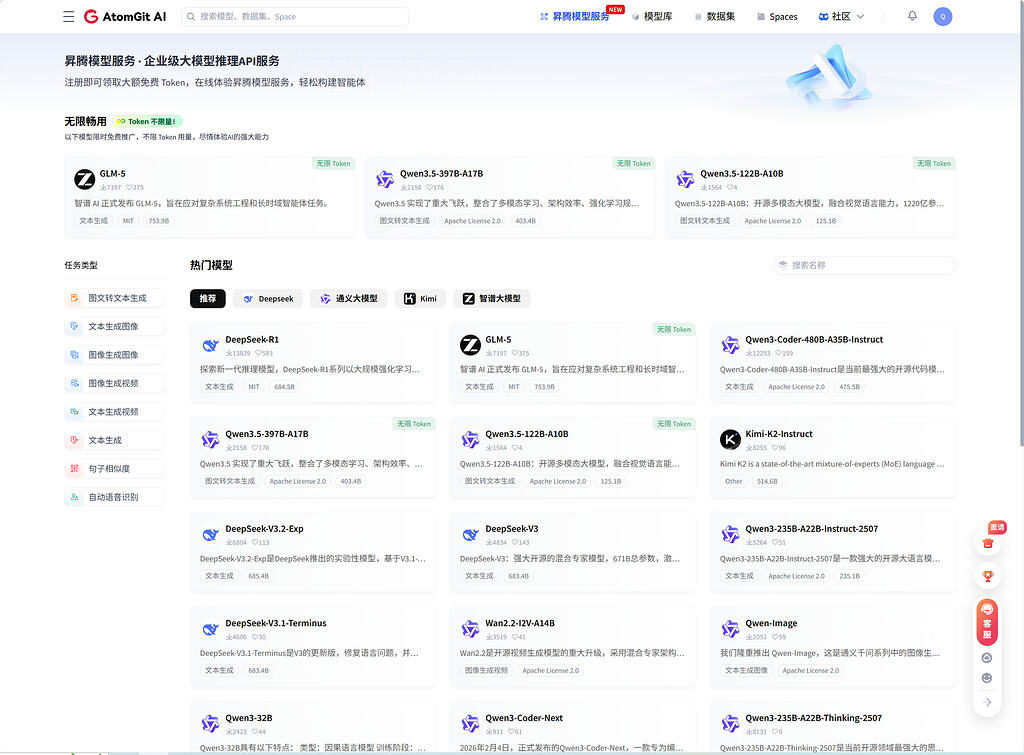This screenshot has width=1024, height=755.
Task: Select the 推荐 filter tab
Action: [x=208, y=298]
